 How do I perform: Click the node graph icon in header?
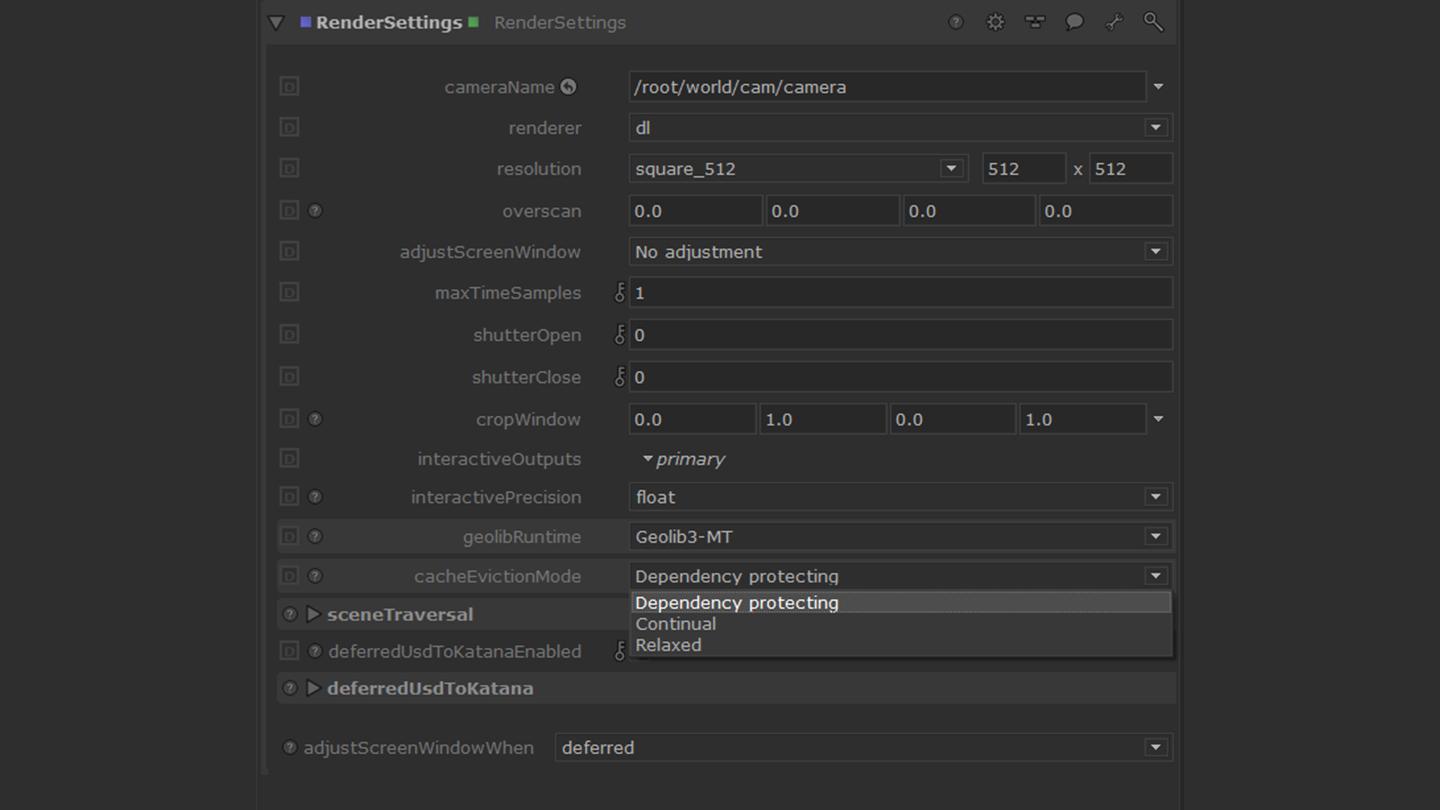point(1035,22)
